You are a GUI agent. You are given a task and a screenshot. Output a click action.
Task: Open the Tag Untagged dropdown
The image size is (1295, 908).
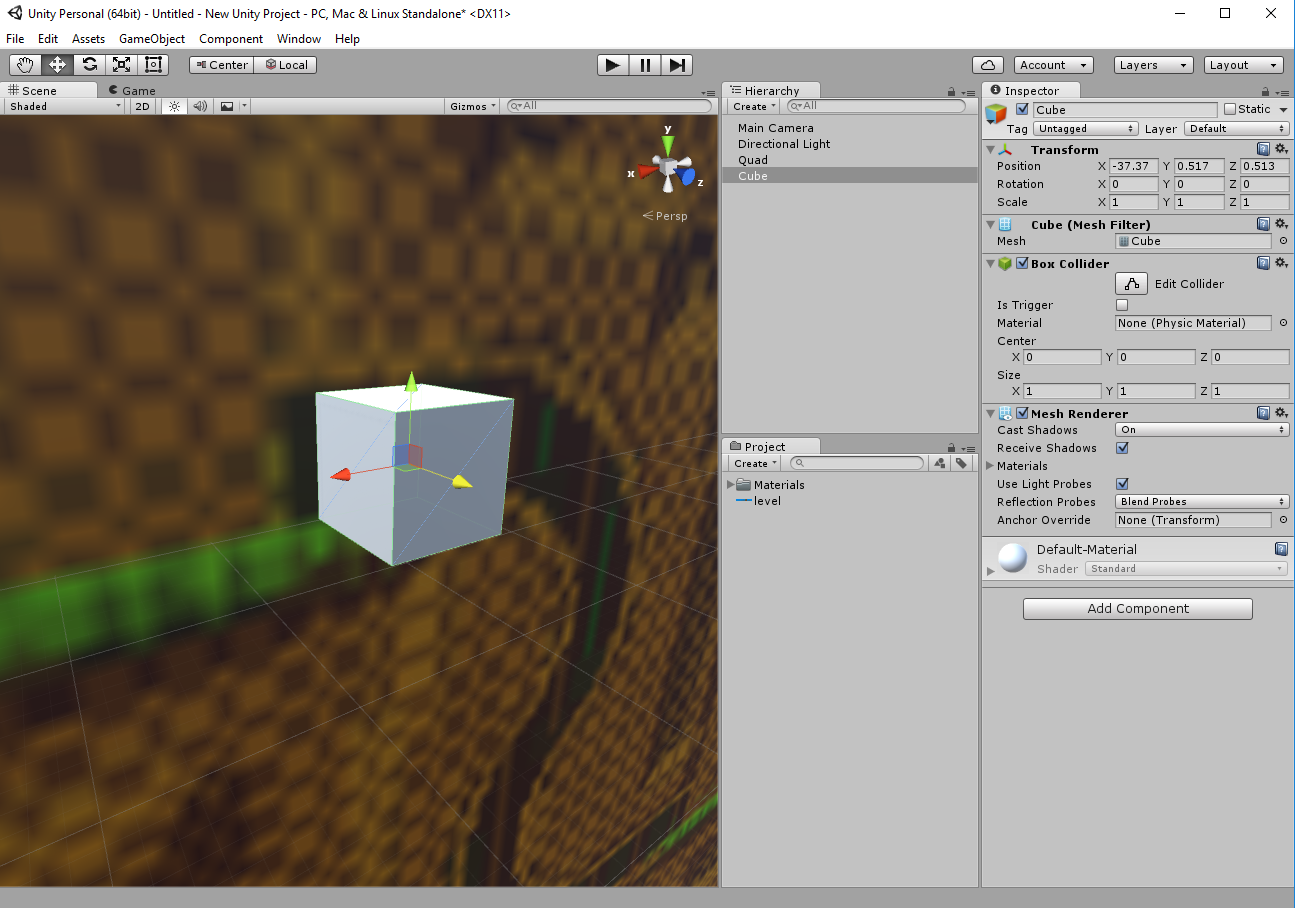[1086, 129]
